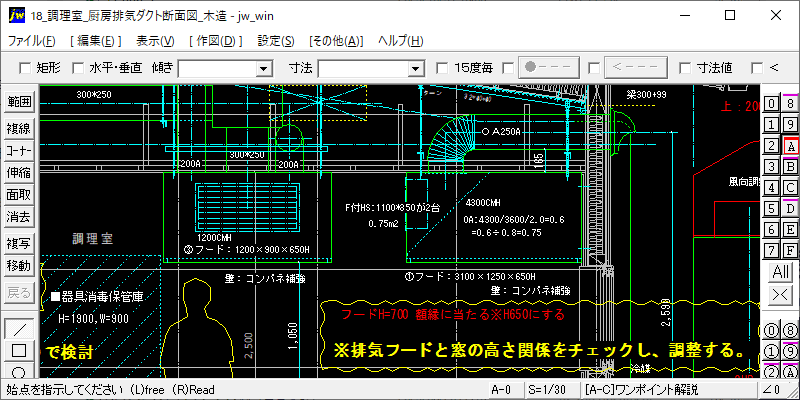Toggle square layer 8 button
The width and height of the screenshot is (800, 400).
pyautogui.click(x=790, y=104)
